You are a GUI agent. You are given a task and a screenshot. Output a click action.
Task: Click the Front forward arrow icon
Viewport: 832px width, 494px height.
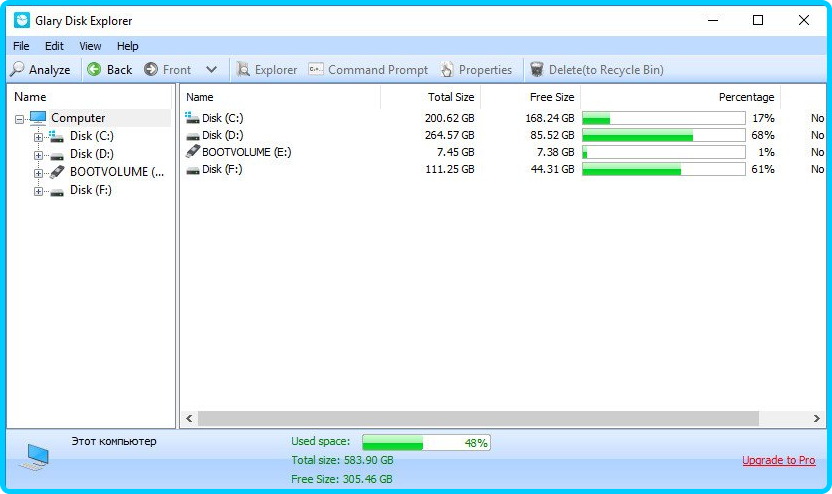click(x=151, y=70)
